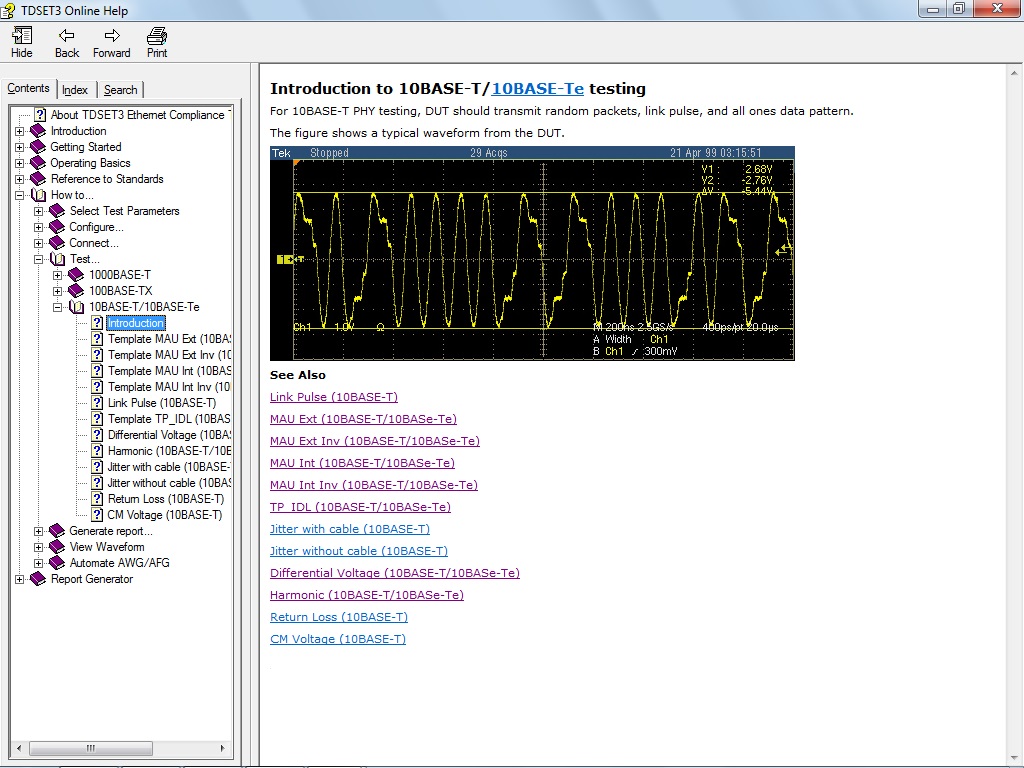The width and height of the screenshot is (1024, 768).
Task: Click the contents scroll left arrow
Action: tap(18, 748)
